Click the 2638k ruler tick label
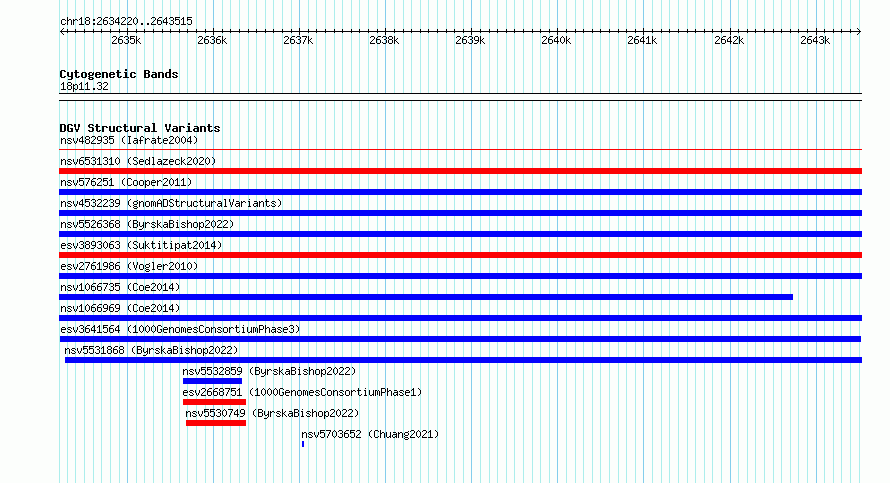The image size is (890, 483). tap(384, 40)
